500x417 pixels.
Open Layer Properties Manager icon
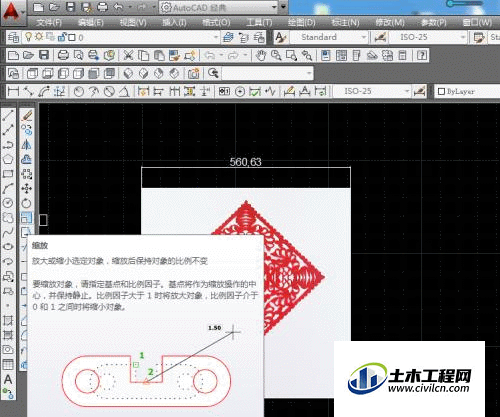pos(13,37)
